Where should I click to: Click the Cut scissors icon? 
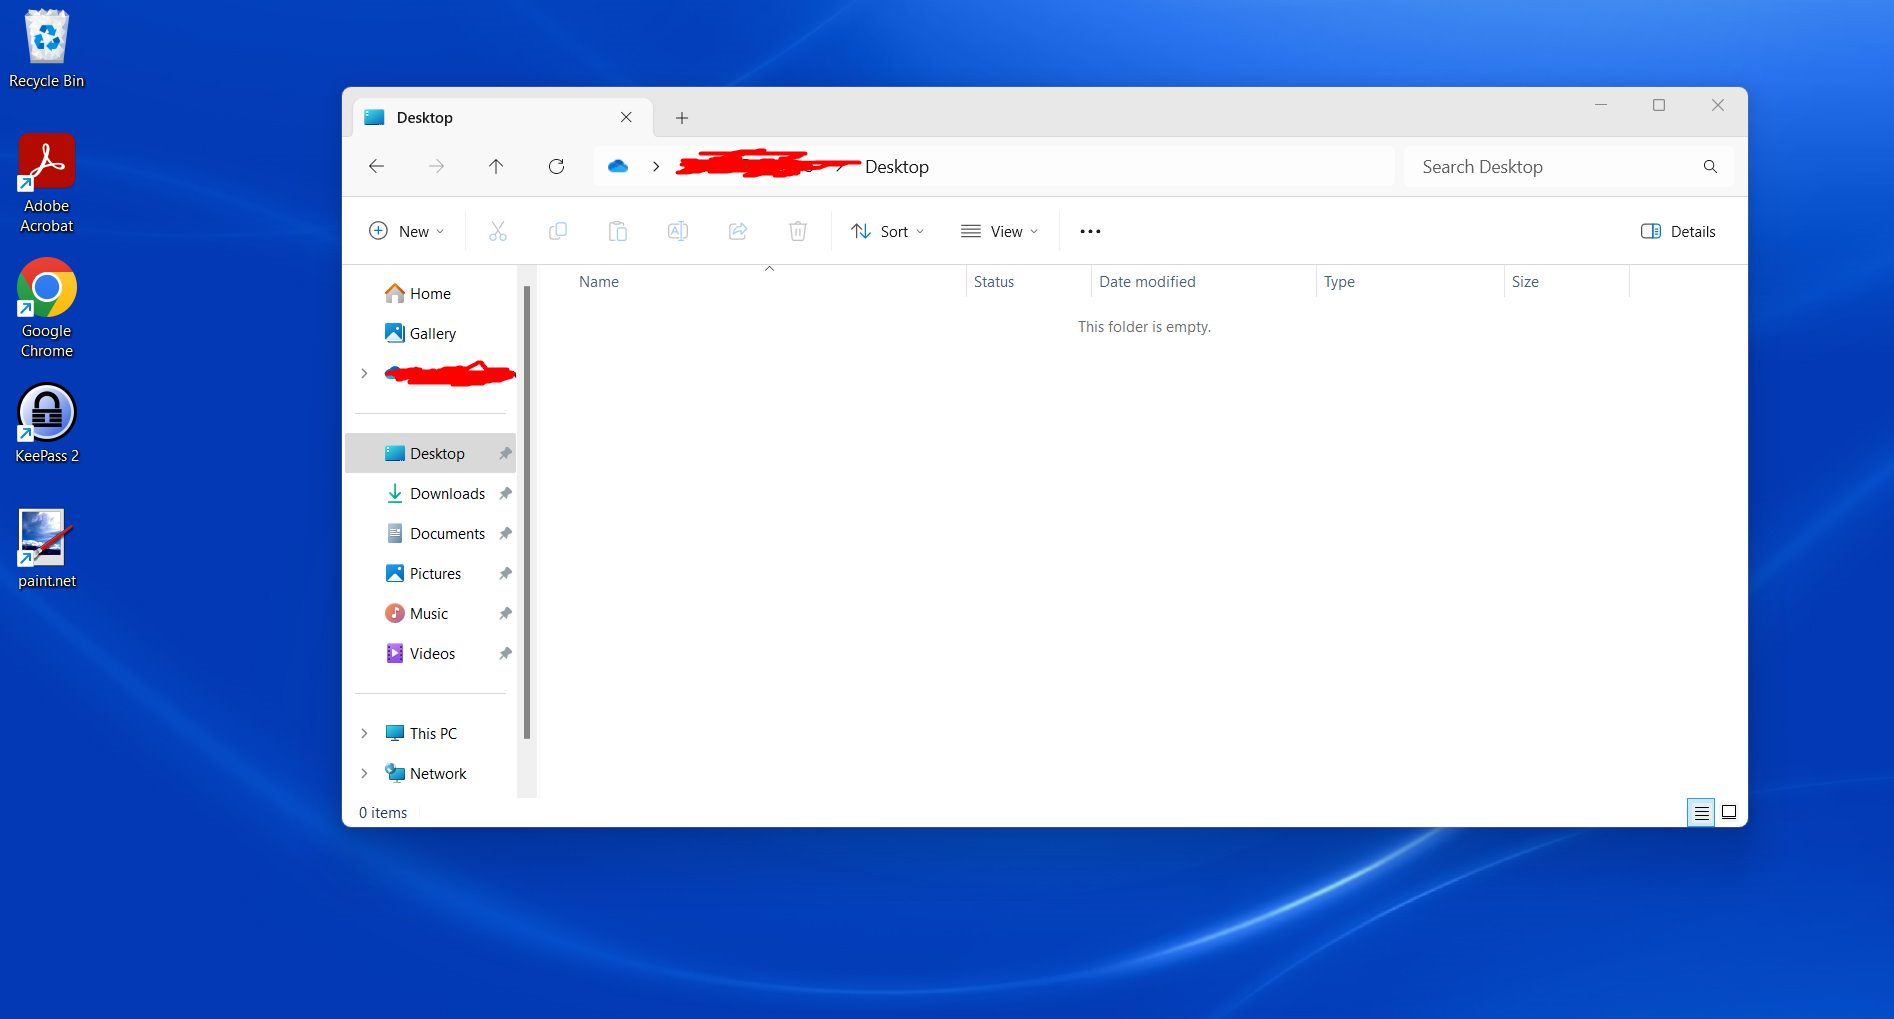click(498, 231)
